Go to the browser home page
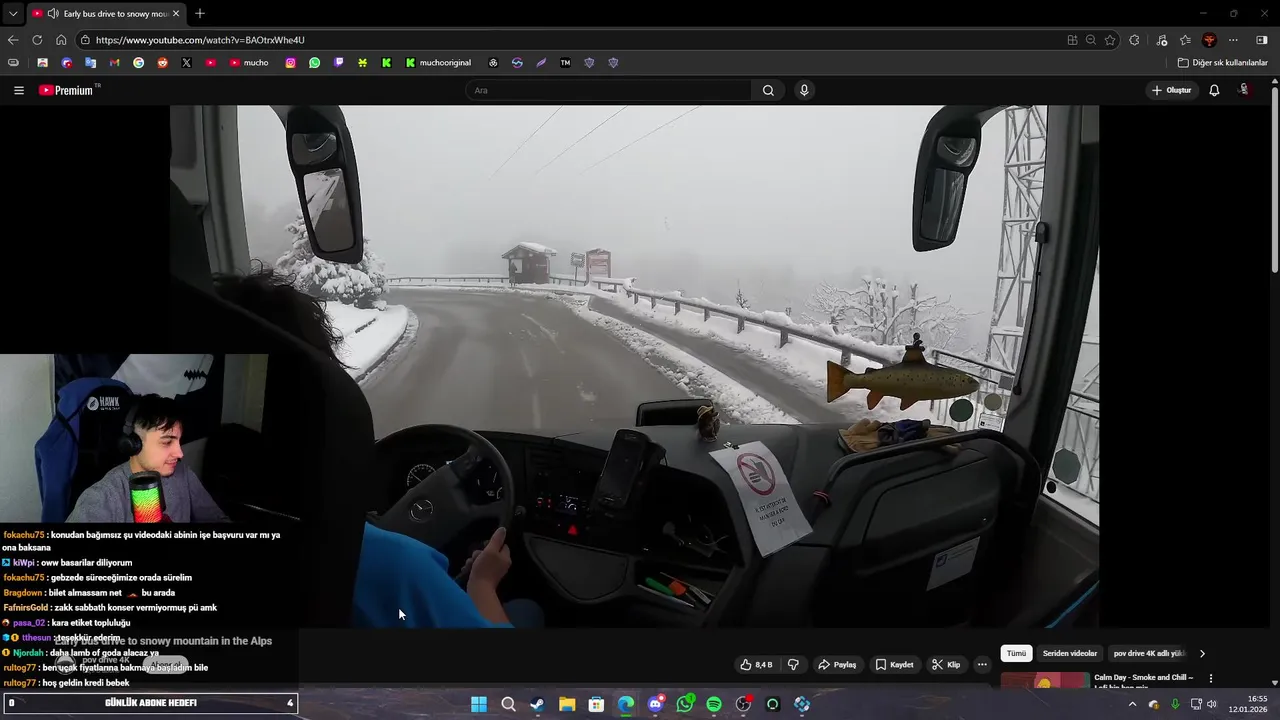The height and width of the screenshot is (720, 1280). (x=61, y=40)
